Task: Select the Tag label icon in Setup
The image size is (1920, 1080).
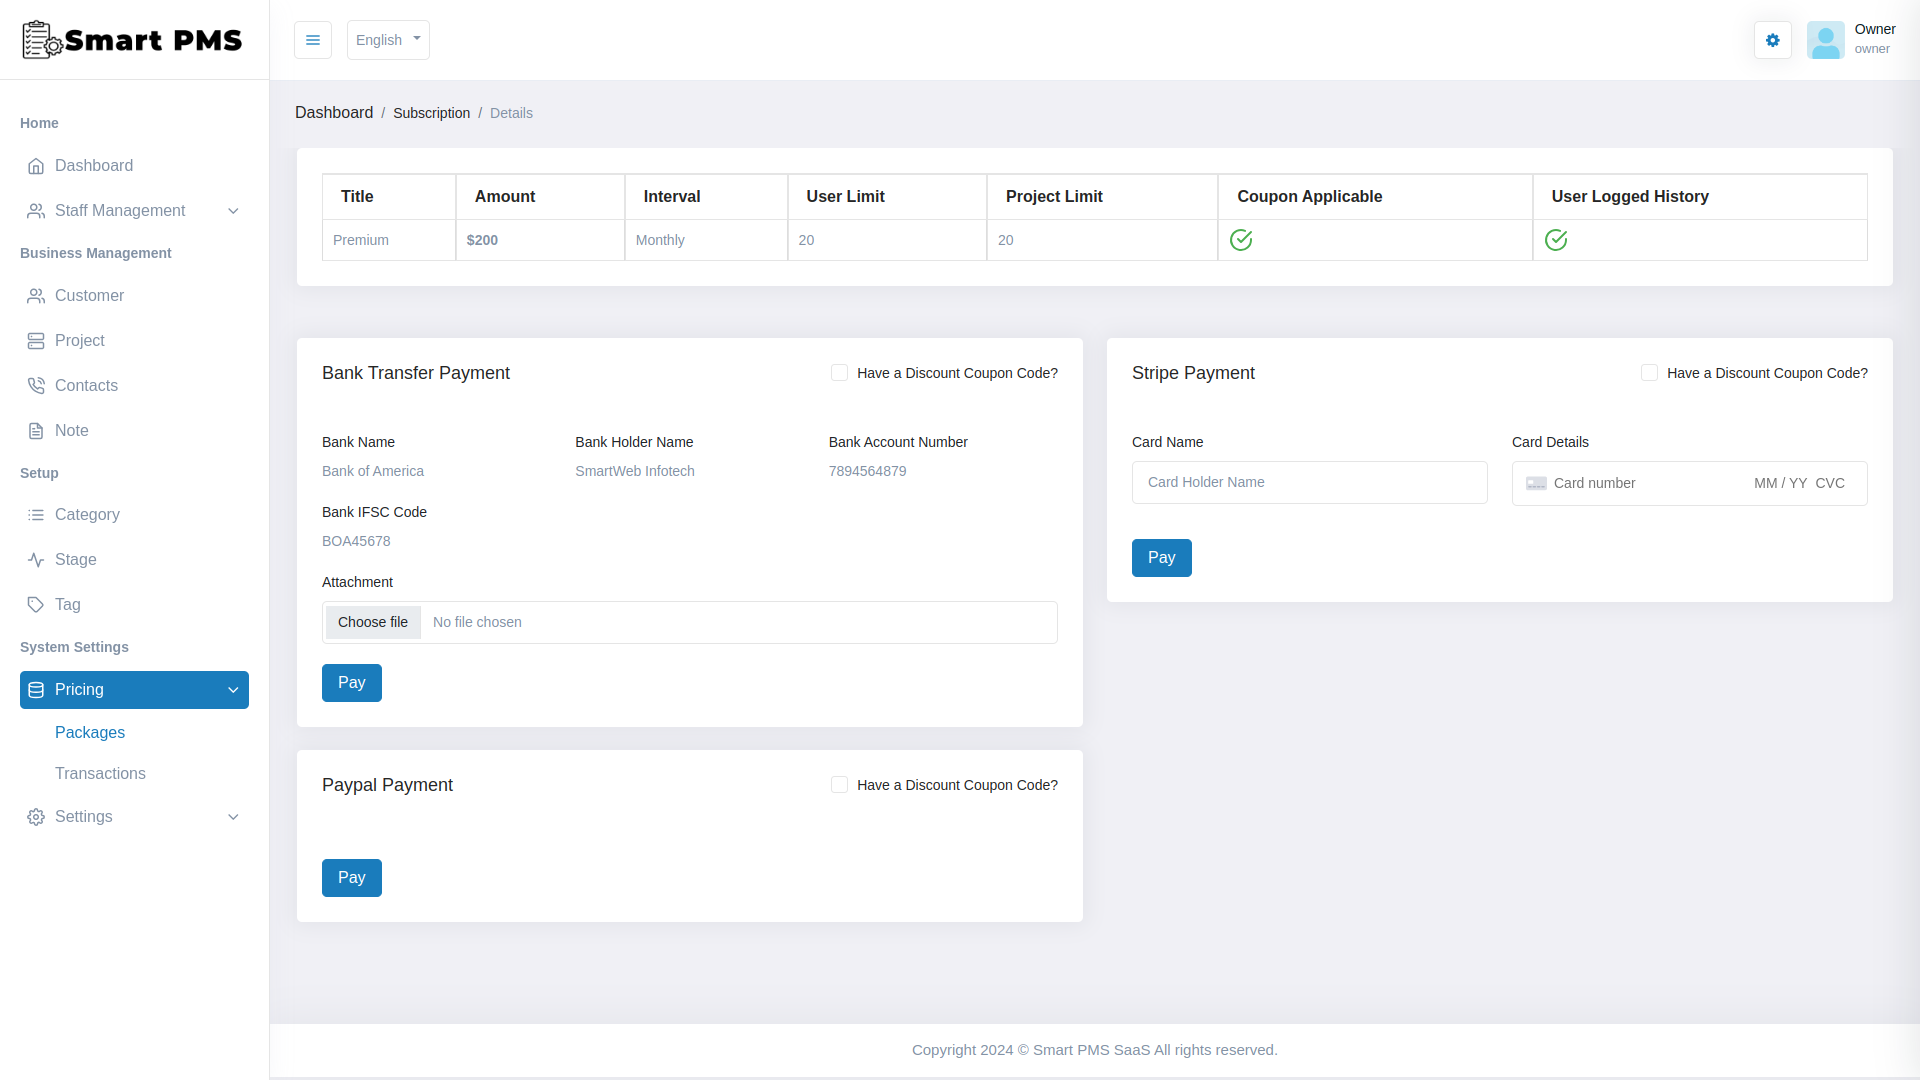Action: (36, 604)
